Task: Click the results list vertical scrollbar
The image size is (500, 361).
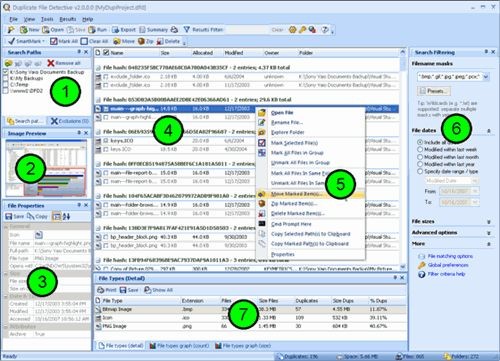Action: tap(403, 159)
